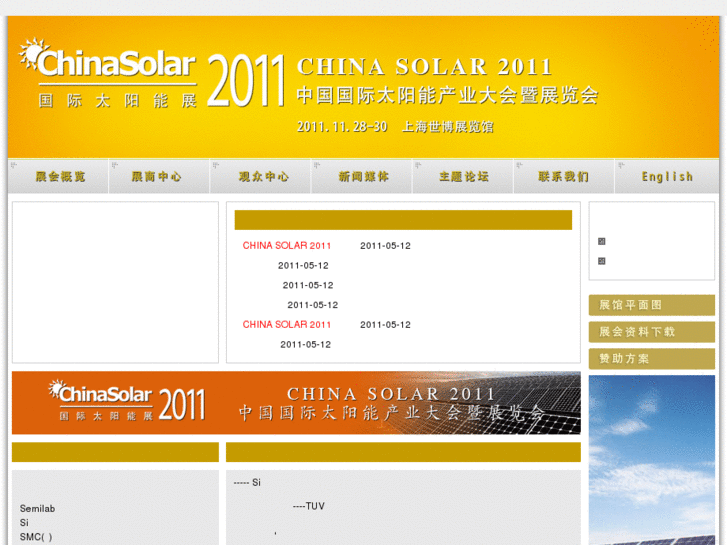
Task: Open the 展馆平面图 sidebar button
Action: (x=651, y=305)
